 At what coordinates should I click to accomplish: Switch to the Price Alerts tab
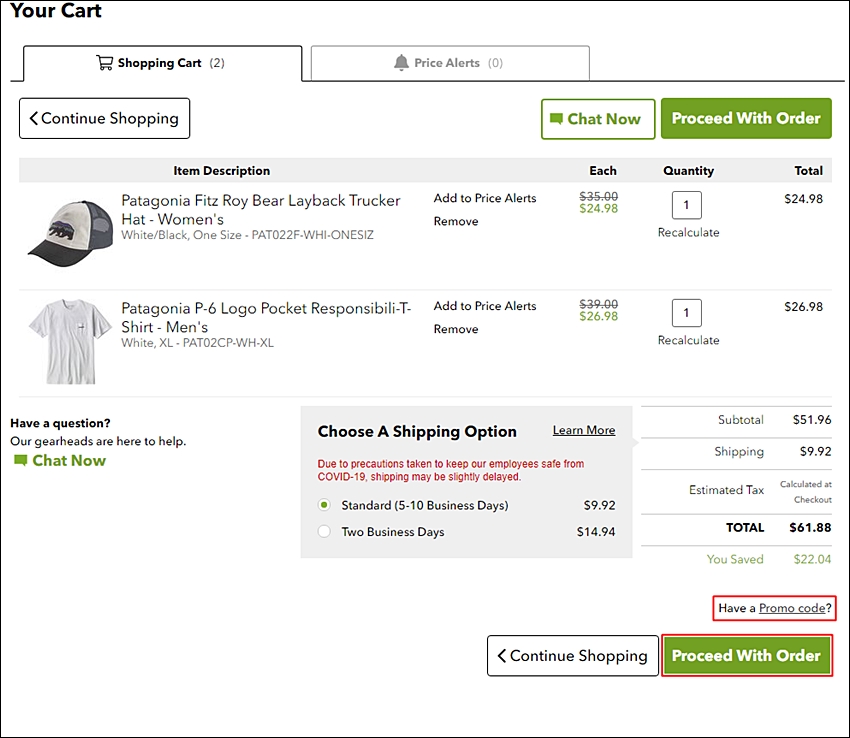[x=450, y=63]
